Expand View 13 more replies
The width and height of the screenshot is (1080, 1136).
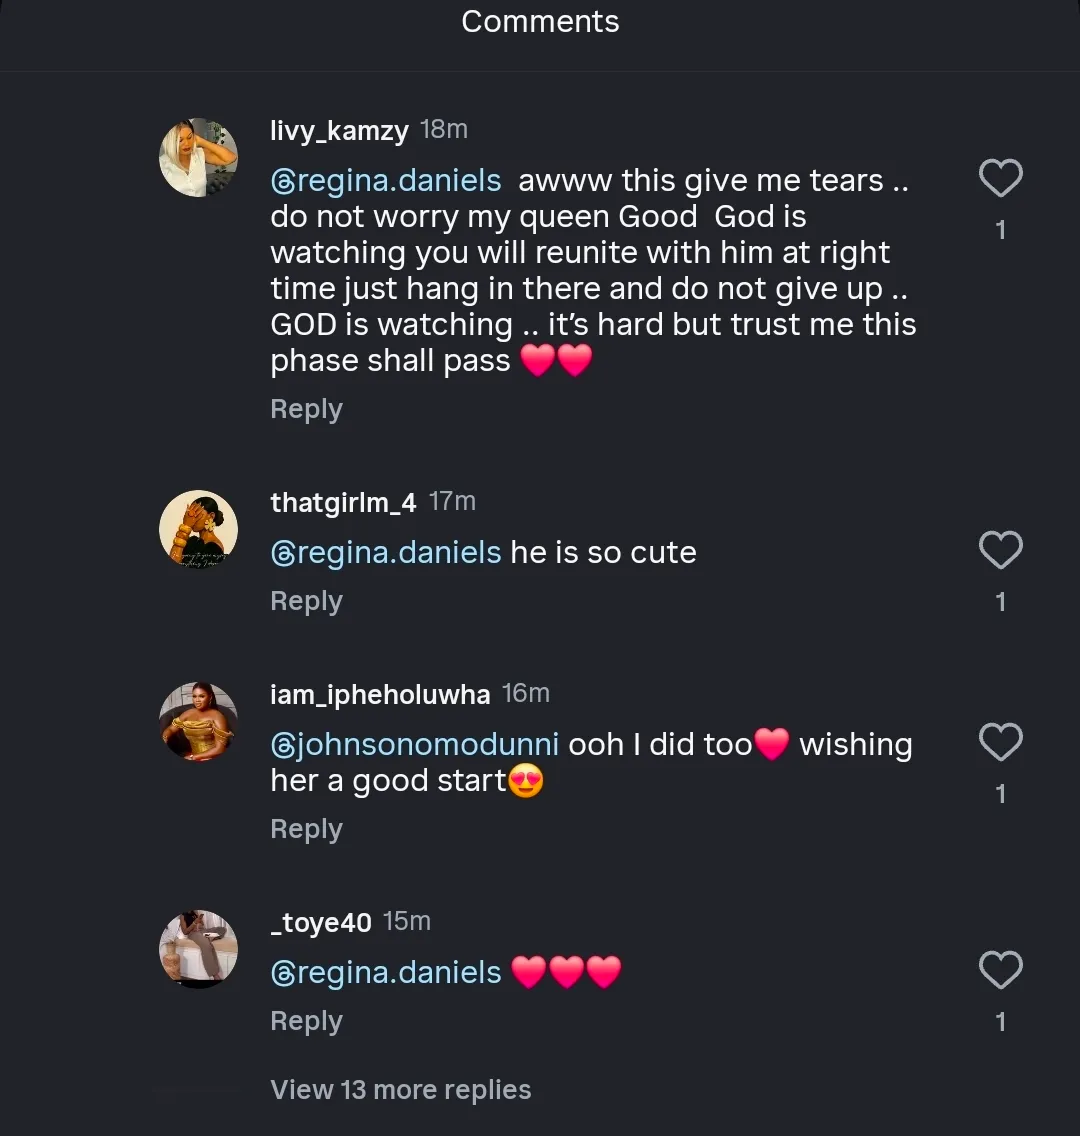click(x=400, y=1090)
